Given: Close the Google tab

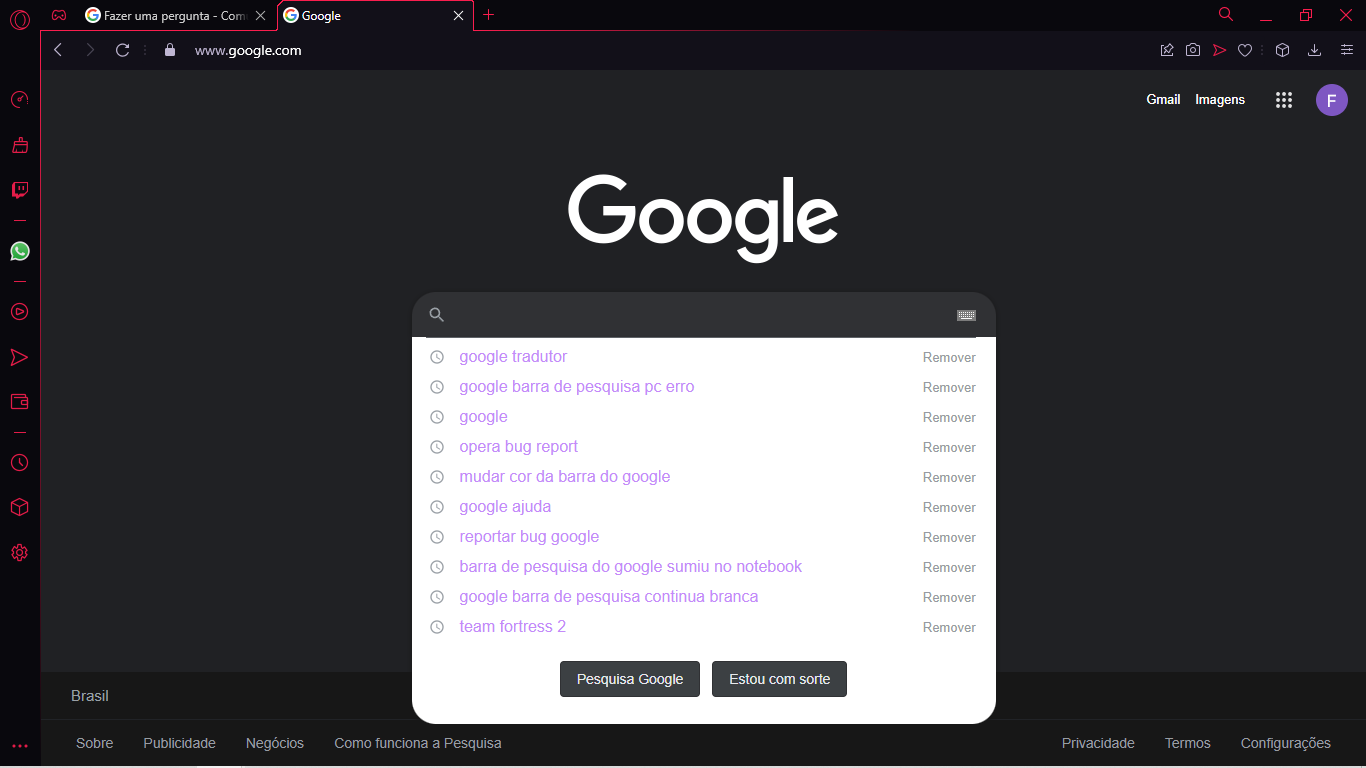Looking at the screenshot, I should (459, 16).
